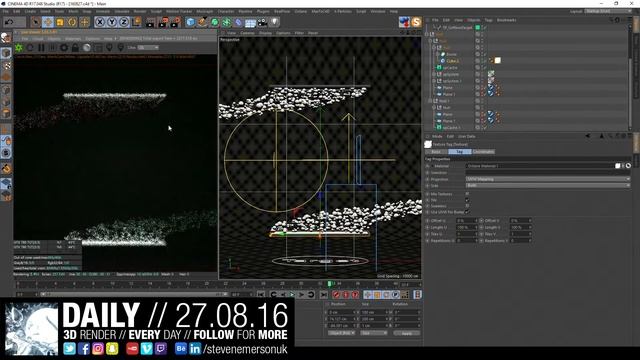
Task: Click the green Play forward button
Action: click(292, 294)
